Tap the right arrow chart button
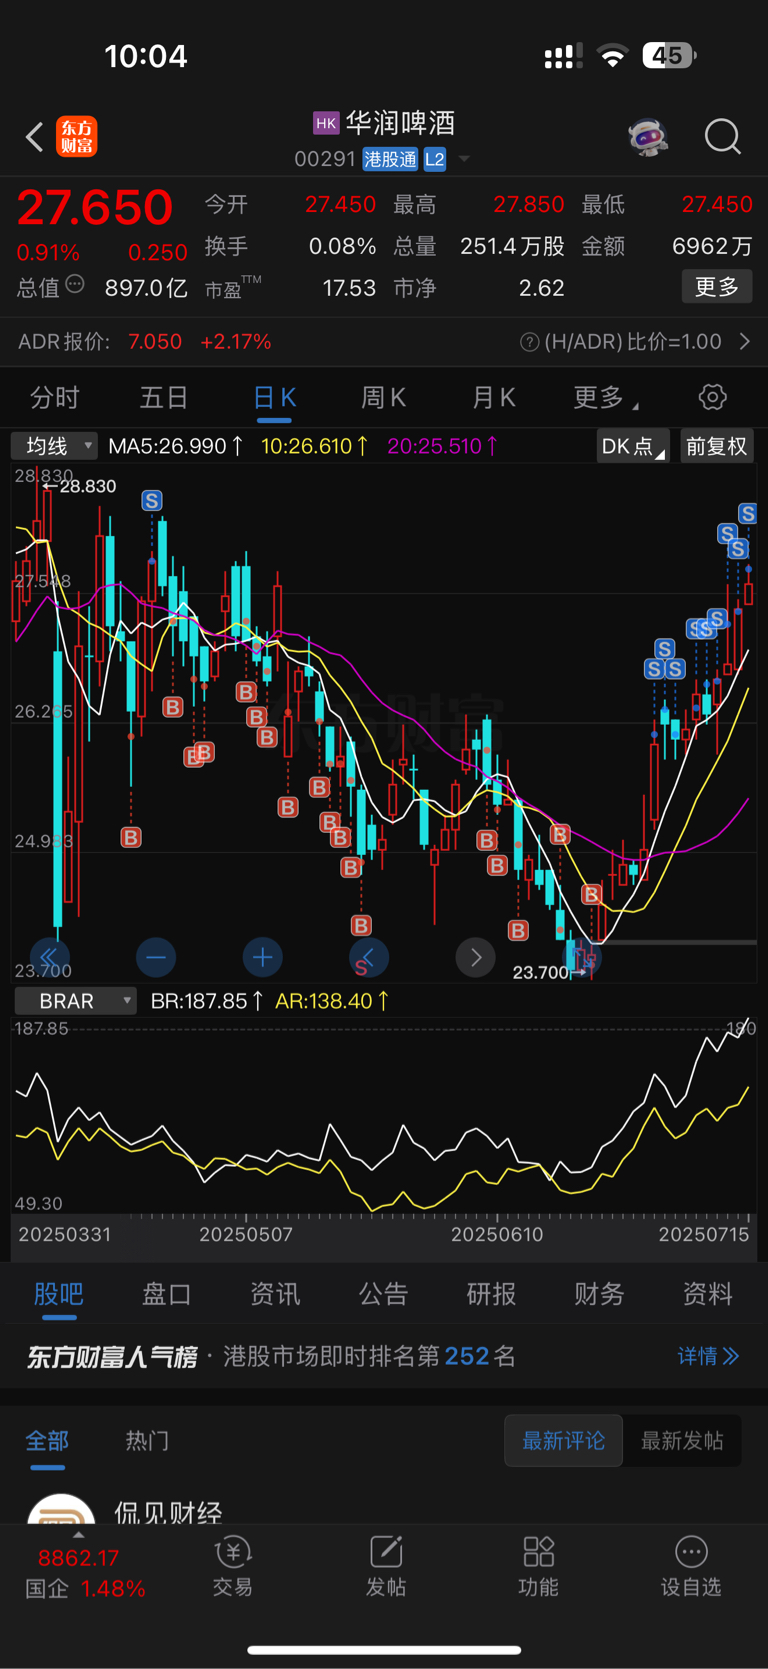 [x=476, y=957]
